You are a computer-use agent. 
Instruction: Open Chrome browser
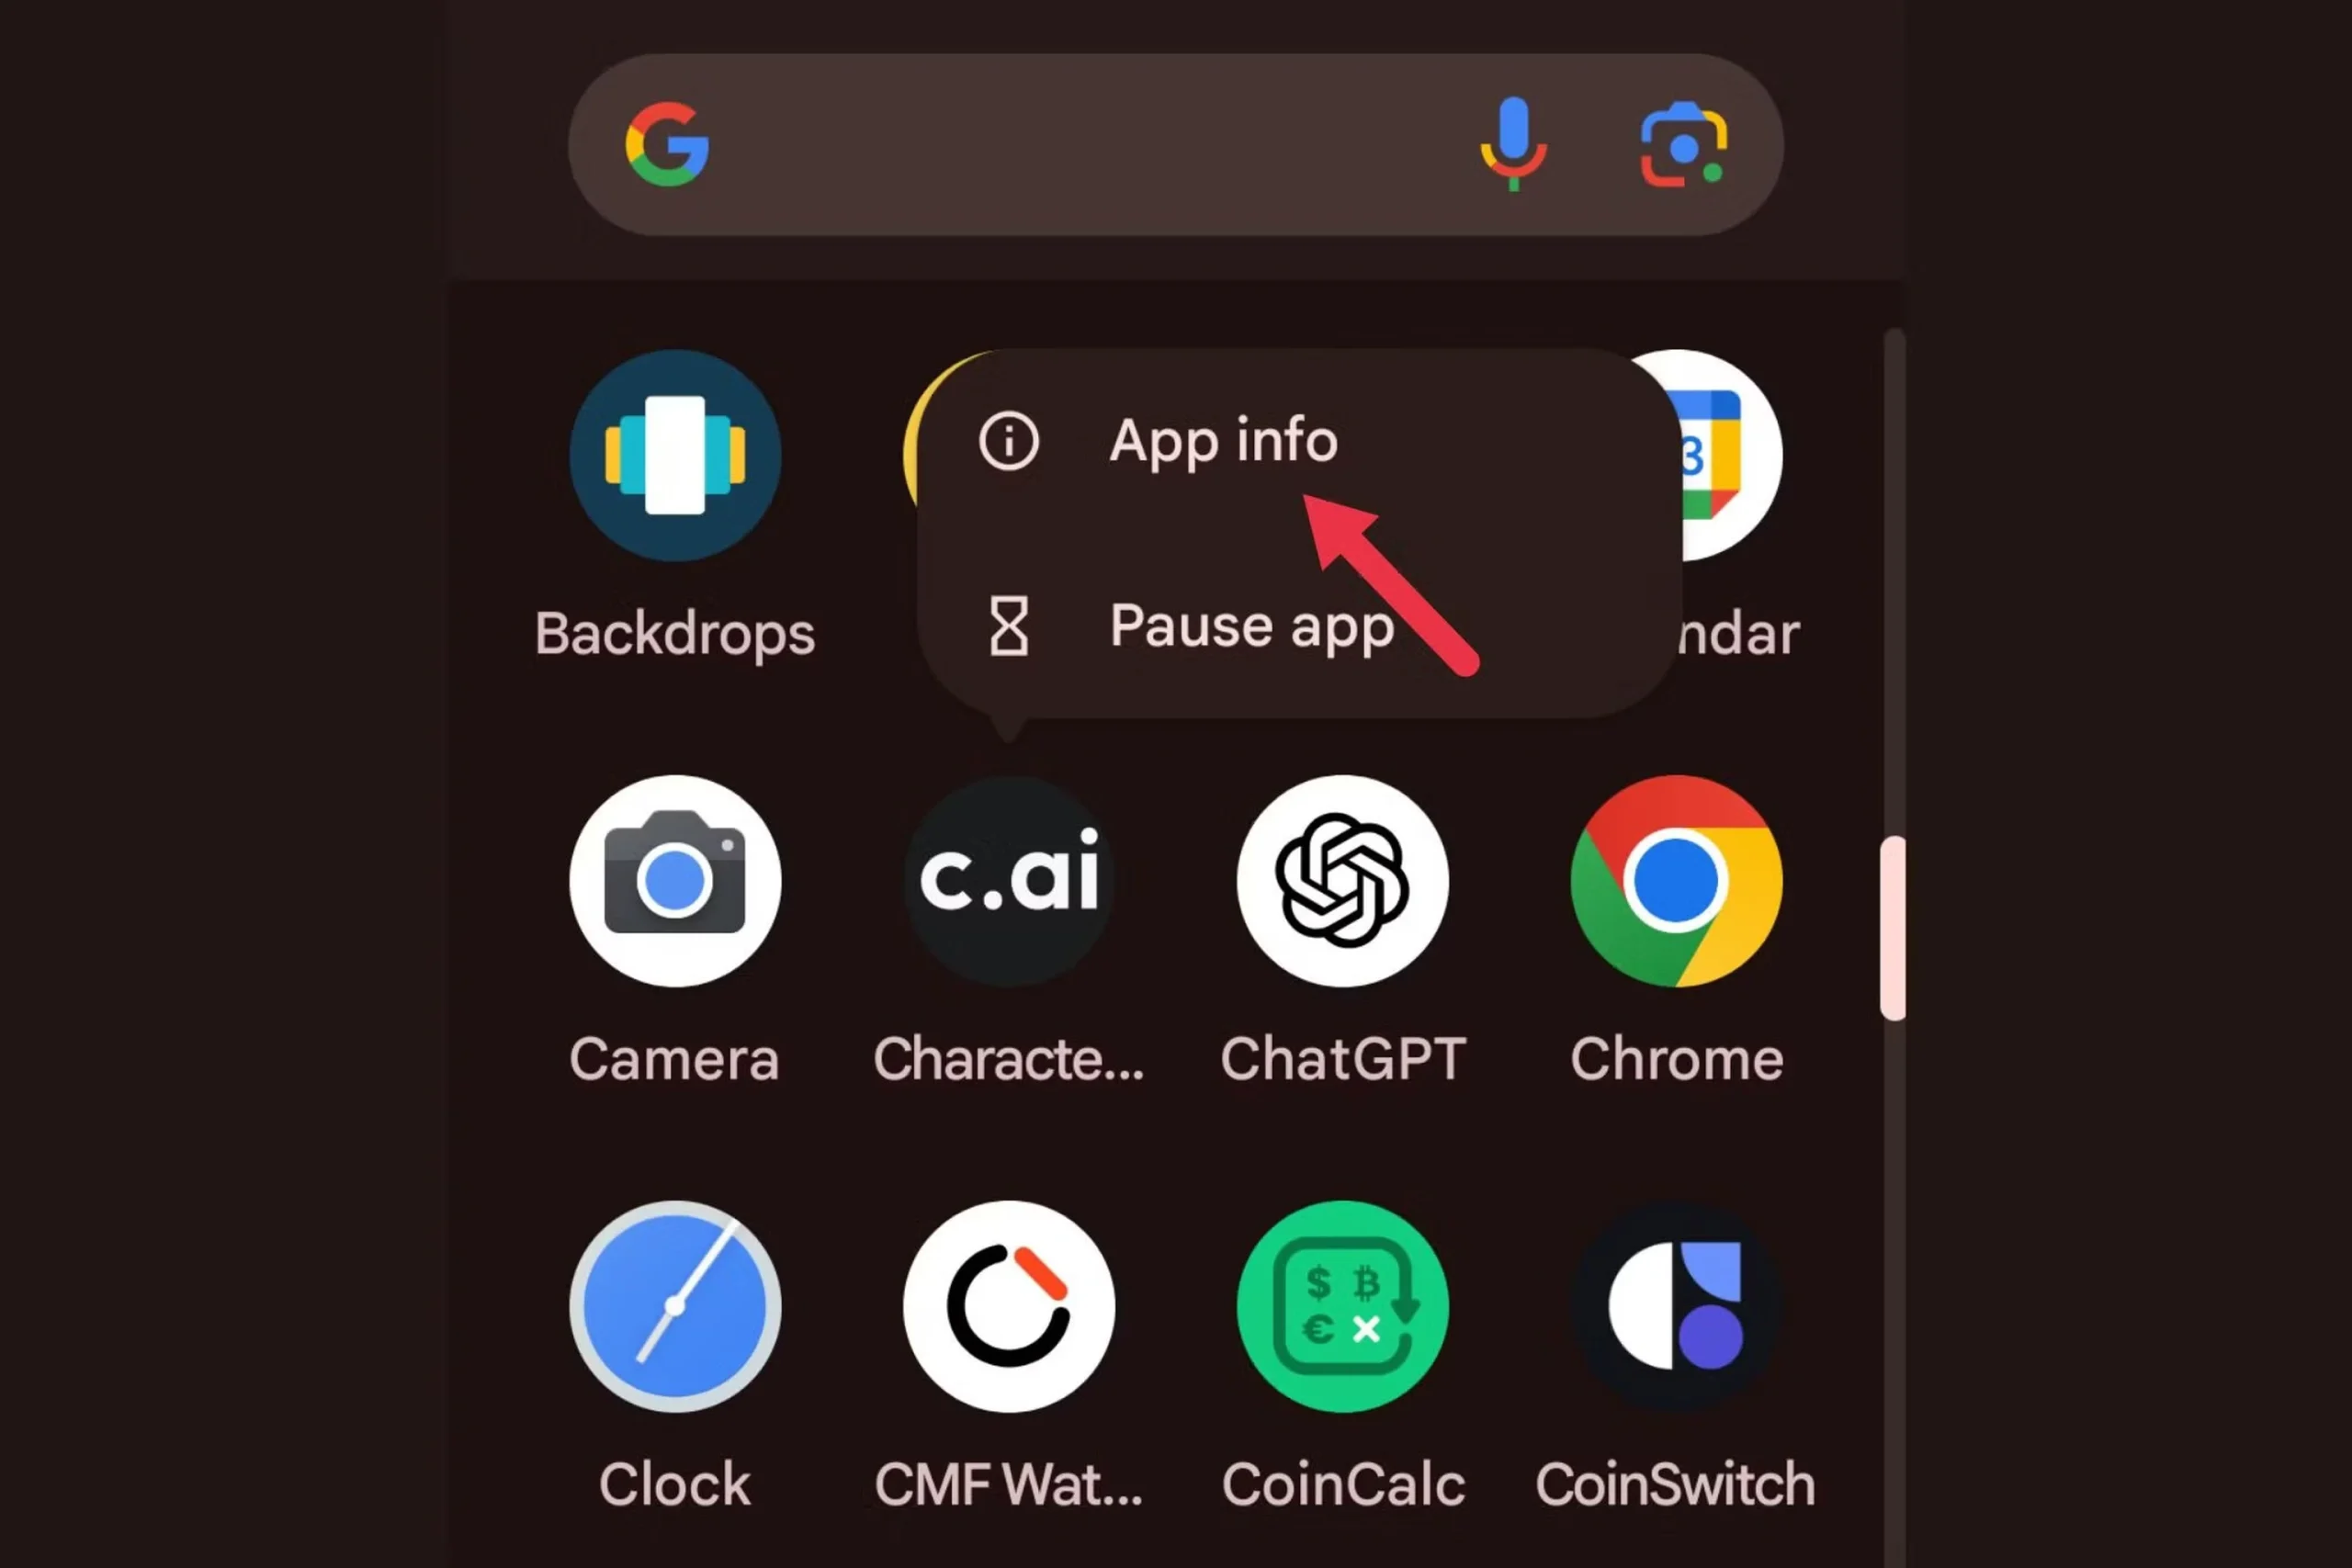[1675, 880]
